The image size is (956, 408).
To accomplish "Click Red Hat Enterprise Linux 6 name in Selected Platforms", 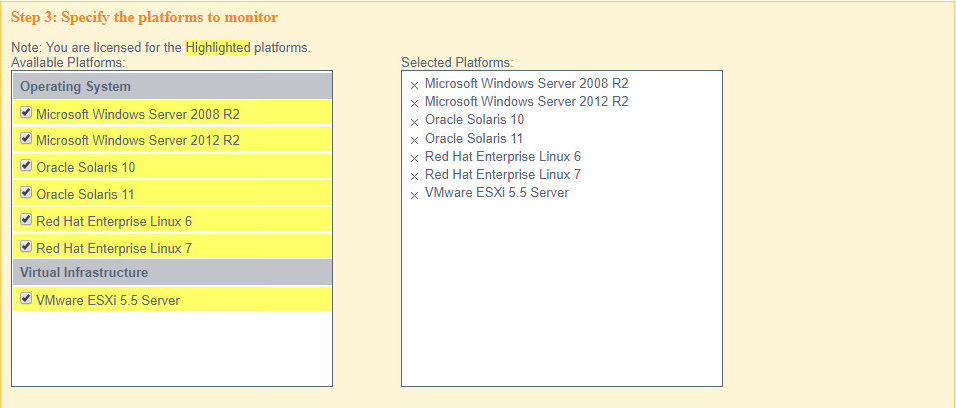I will (502, 157).
